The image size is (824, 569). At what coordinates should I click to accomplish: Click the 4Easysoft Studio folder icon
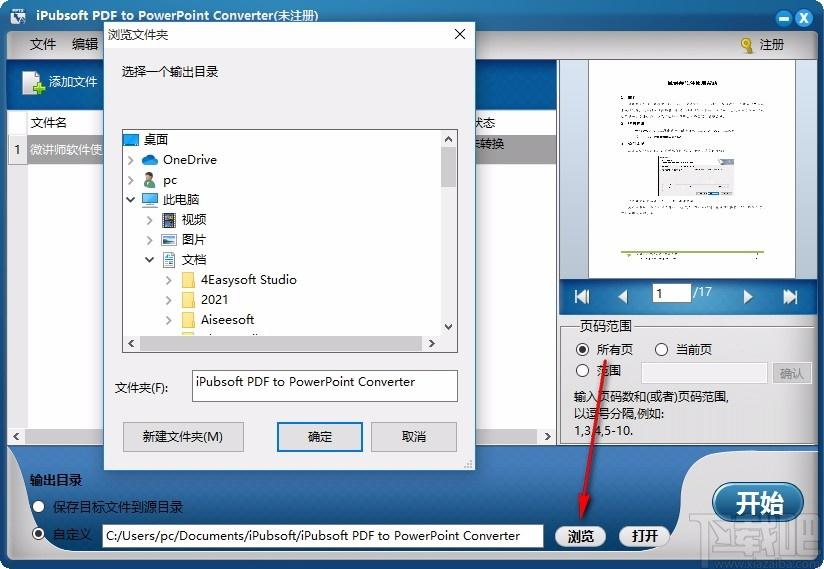[188, 280]
